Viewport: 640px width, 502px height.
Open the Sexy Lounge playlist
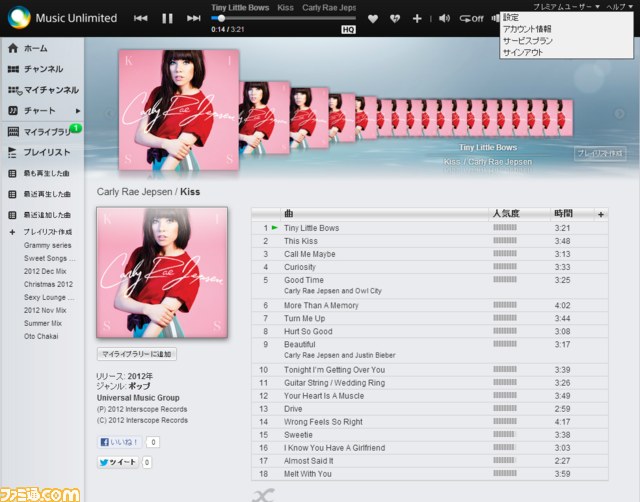pos(49,298)
